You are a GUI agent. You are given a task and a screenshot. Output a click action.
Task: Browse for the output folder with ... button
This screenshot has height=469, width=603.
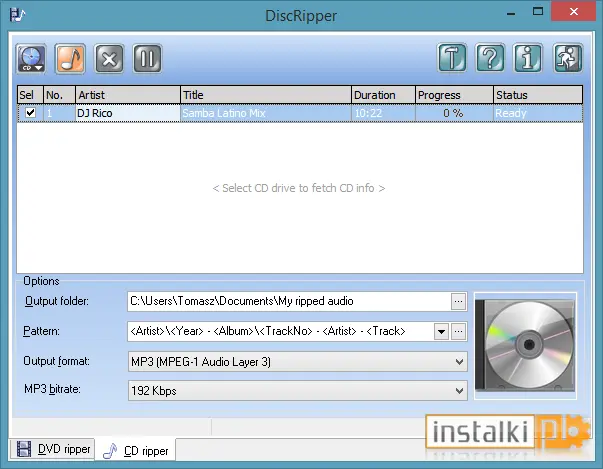pos(458,301)
